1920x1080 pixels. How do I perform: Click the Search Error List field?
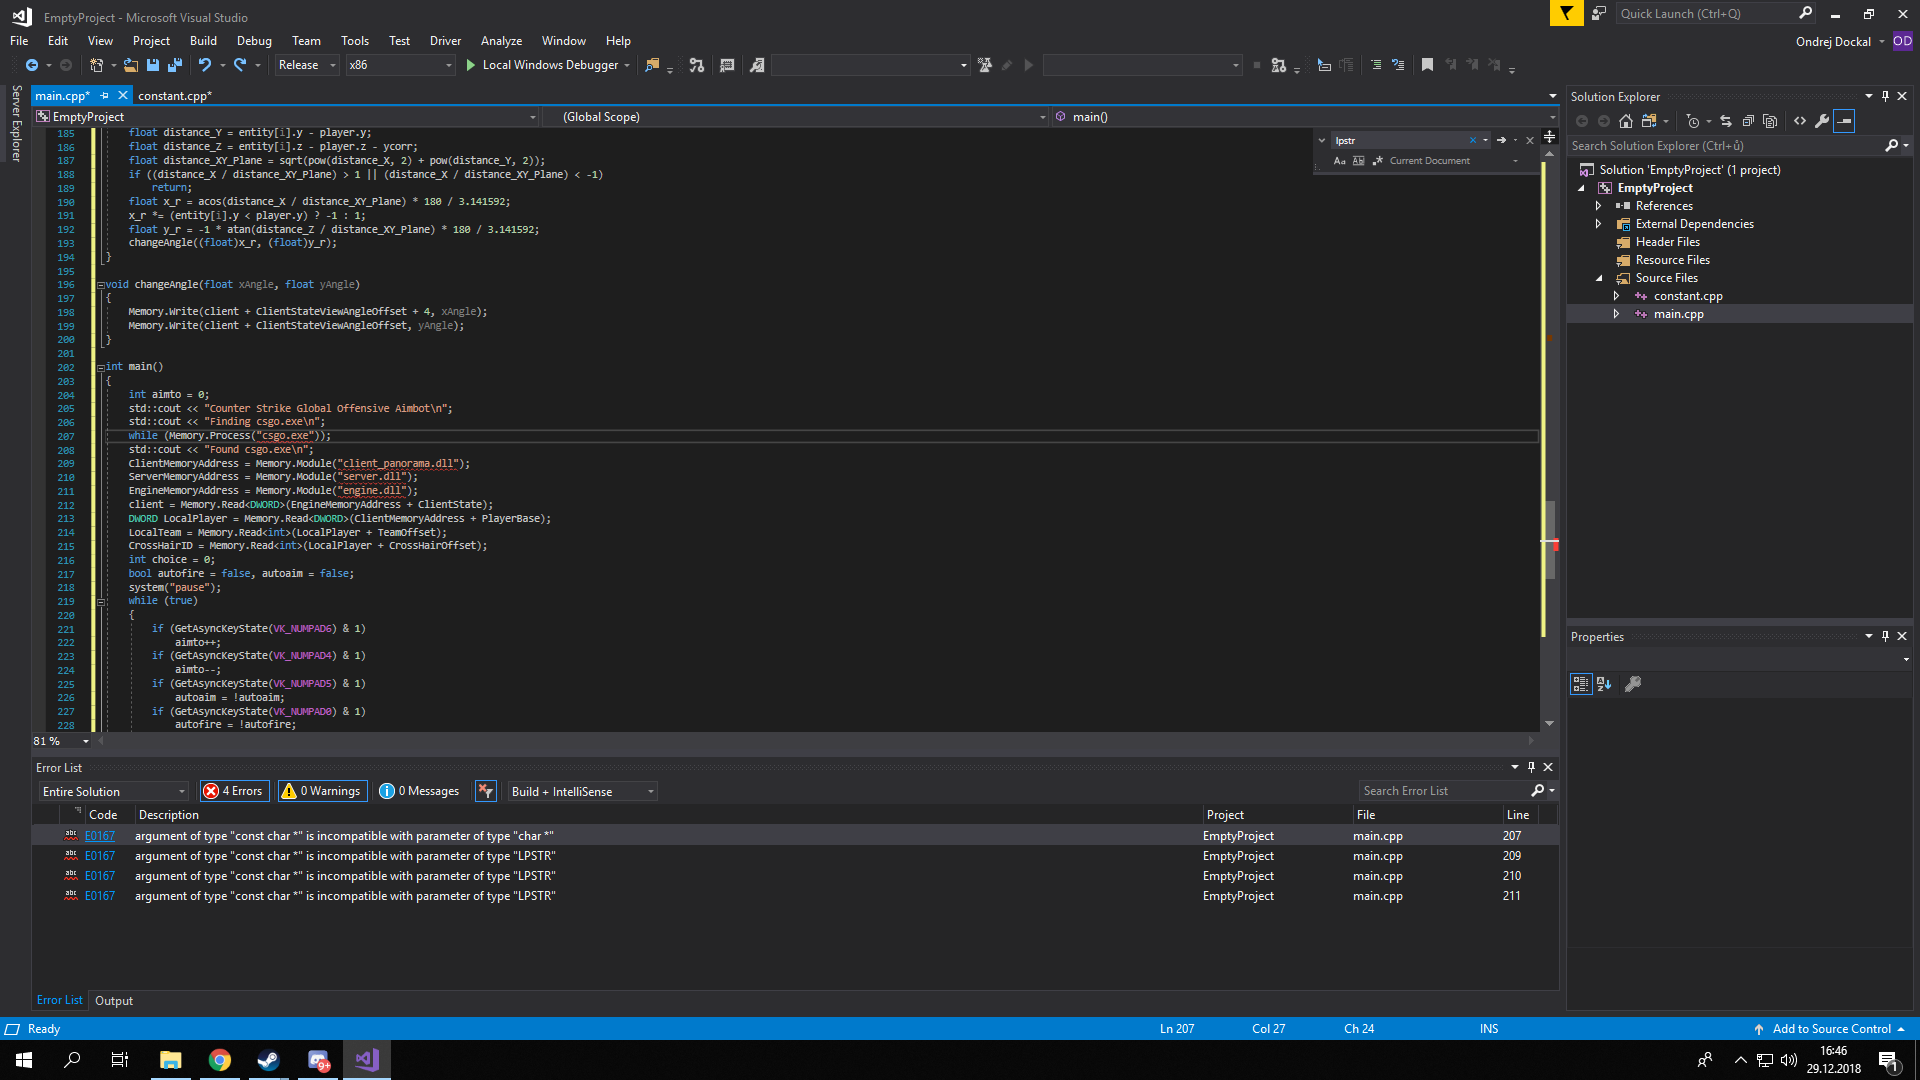click(1440, 790)
